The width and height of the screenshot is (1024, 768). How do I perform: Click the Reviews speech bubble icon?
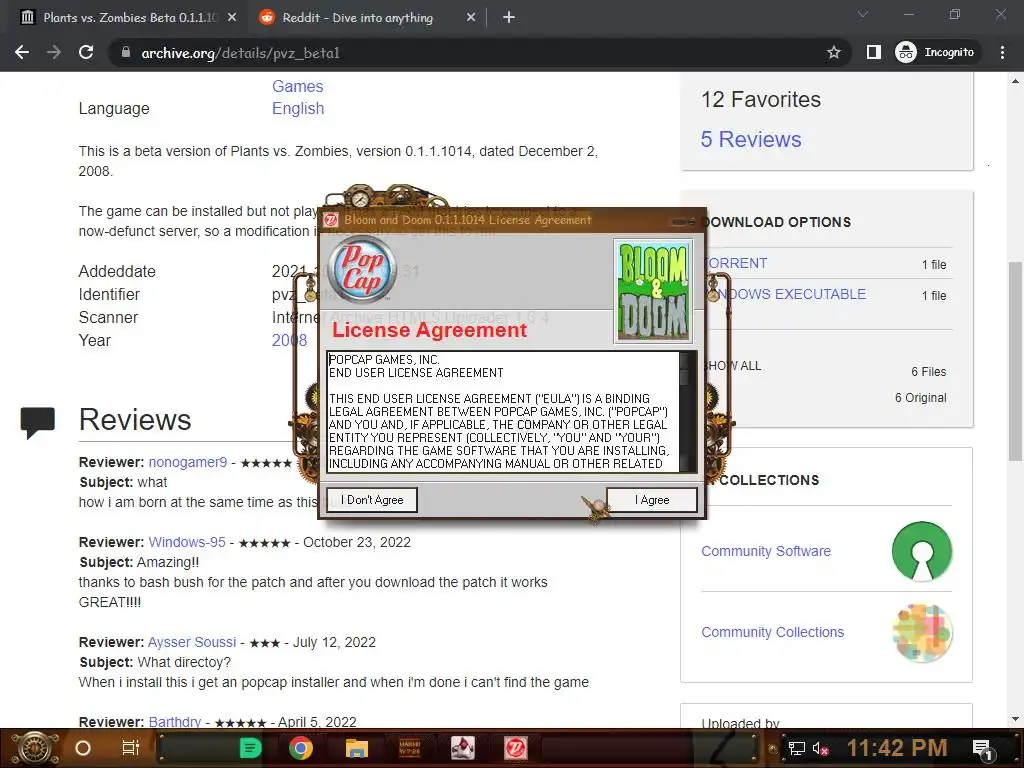37,422
